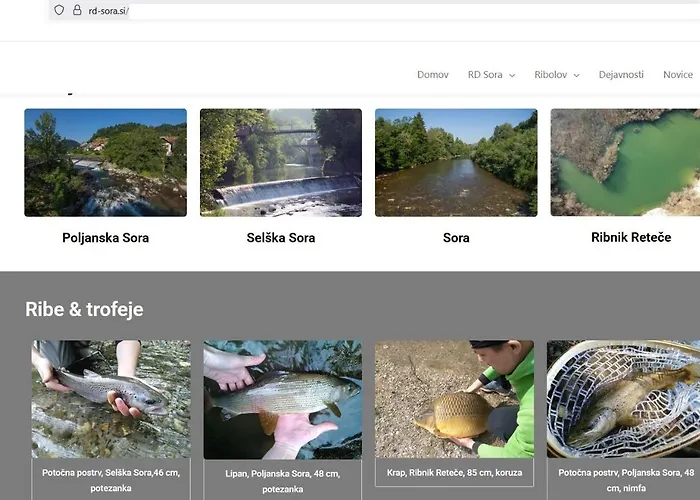Screen dimensions: 700x500
Task: Expand the Ribolov dropdown menu
Action: [x=556, y=75]
